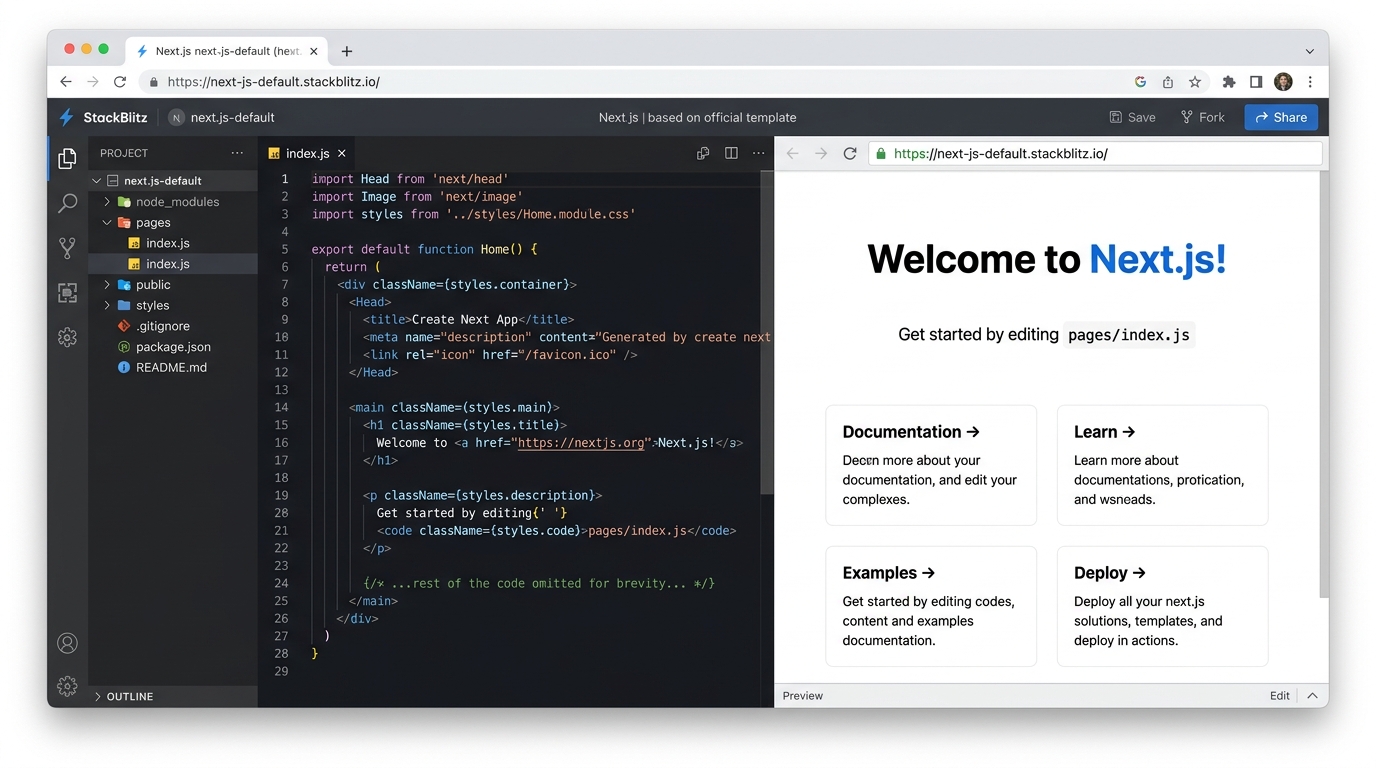Image resolution: width=1376 pixels, height=768 pixels.
Task: Click the Fork button in header
Action: [x=1203, y=117]
